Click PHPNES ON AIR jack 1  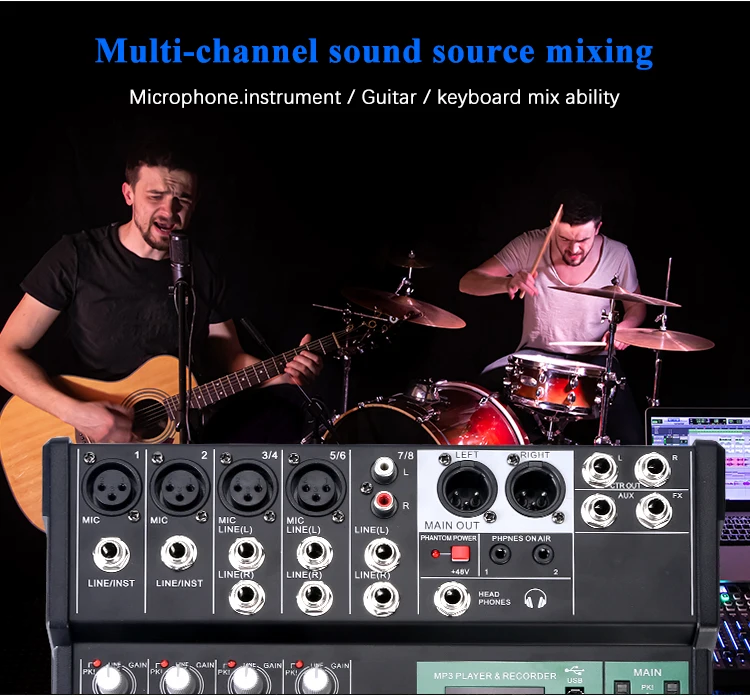(500, 555)
